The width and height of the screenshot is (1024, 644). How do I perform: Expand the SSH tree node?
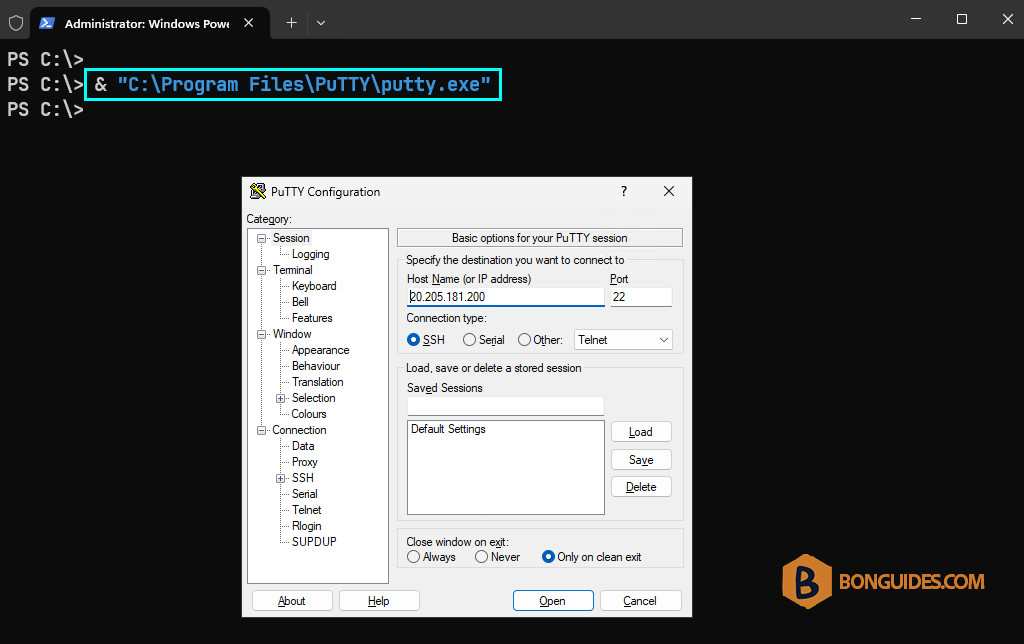280,478
